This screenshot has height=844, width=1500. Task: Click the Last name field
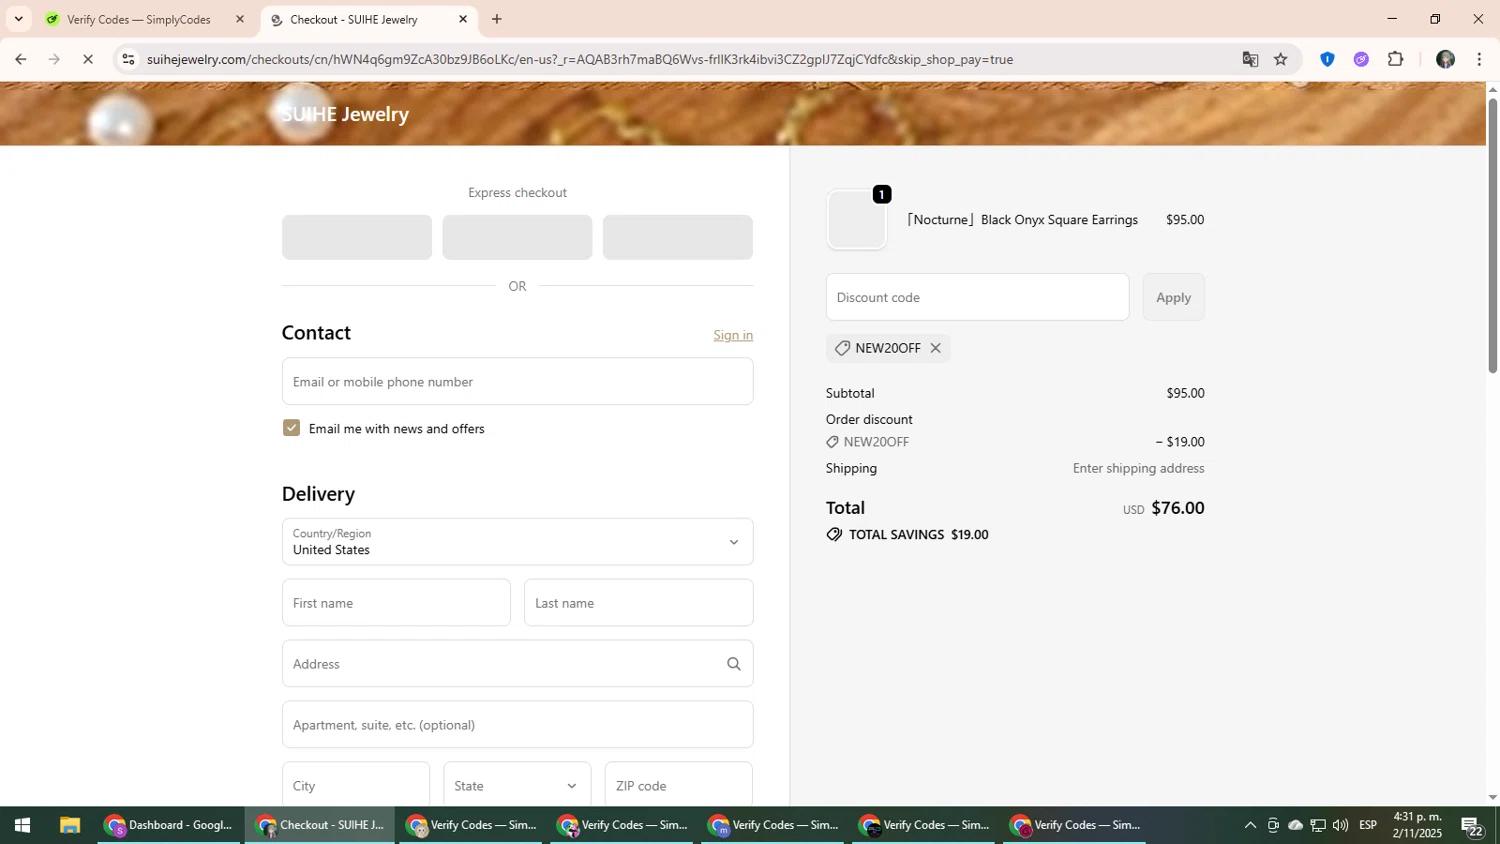[638, 603]
